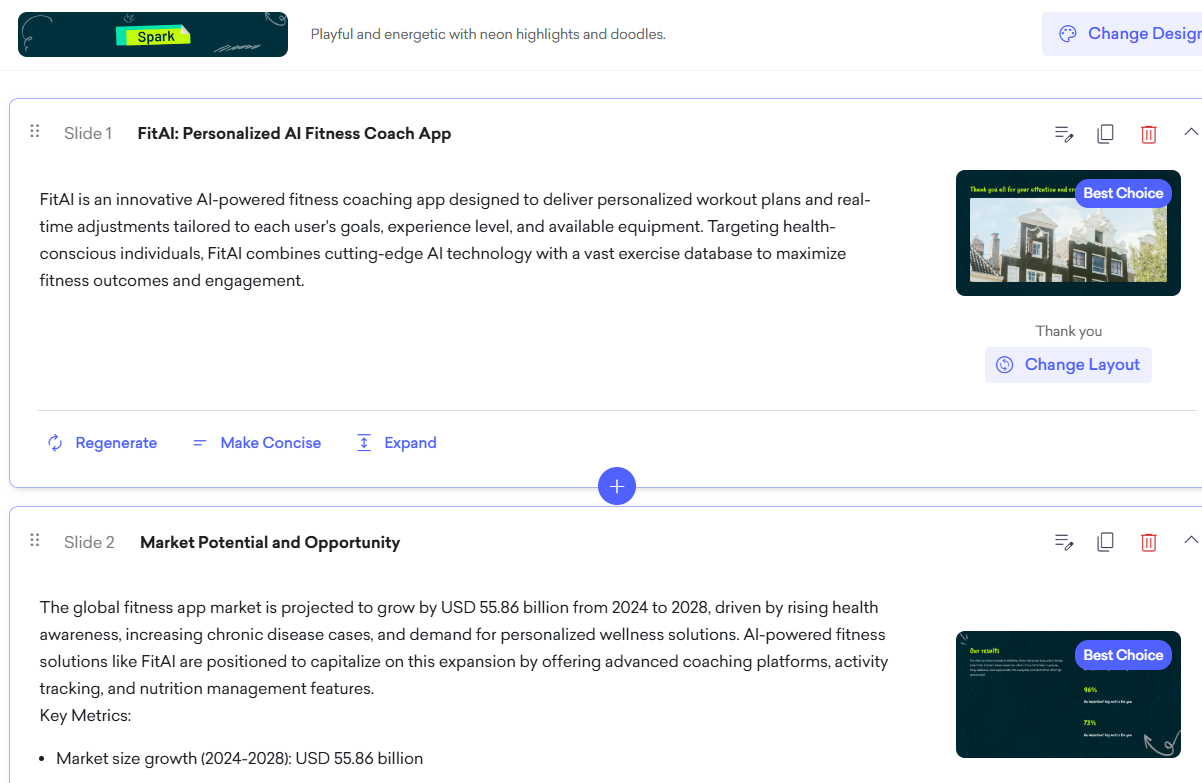This screenshot has width=1202, height=783.
Task: Collapse Slide 1 with the chevron arrow
Action: click(1191, 131)
